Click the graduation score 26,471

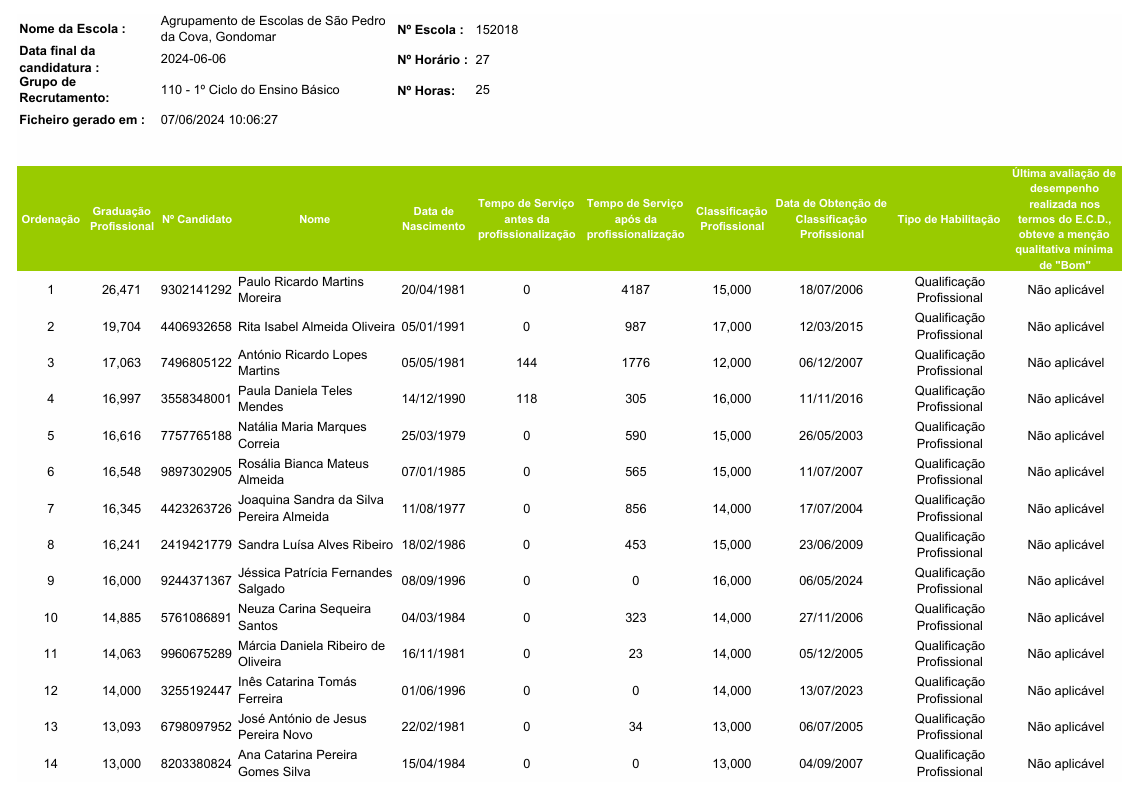click(x=122, y=290)
